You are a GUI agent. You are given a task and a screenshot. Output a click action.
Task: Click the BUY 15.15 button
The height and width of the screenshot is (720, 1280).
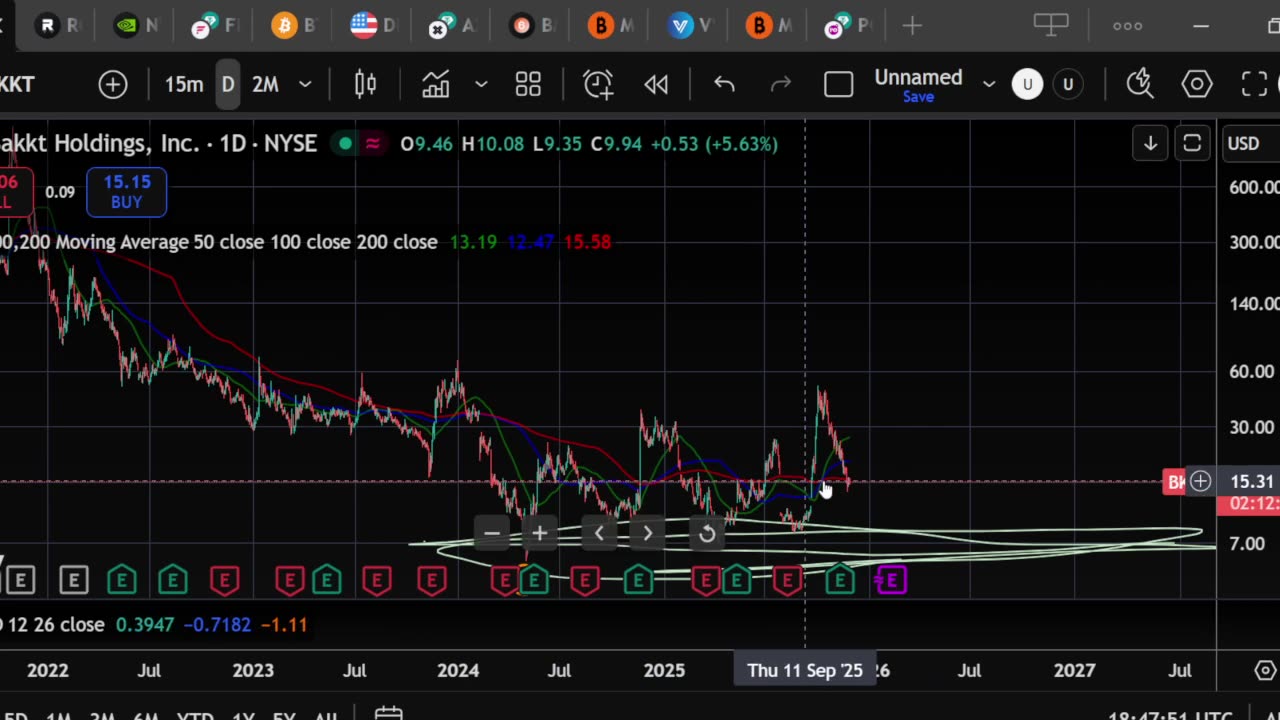126,192
